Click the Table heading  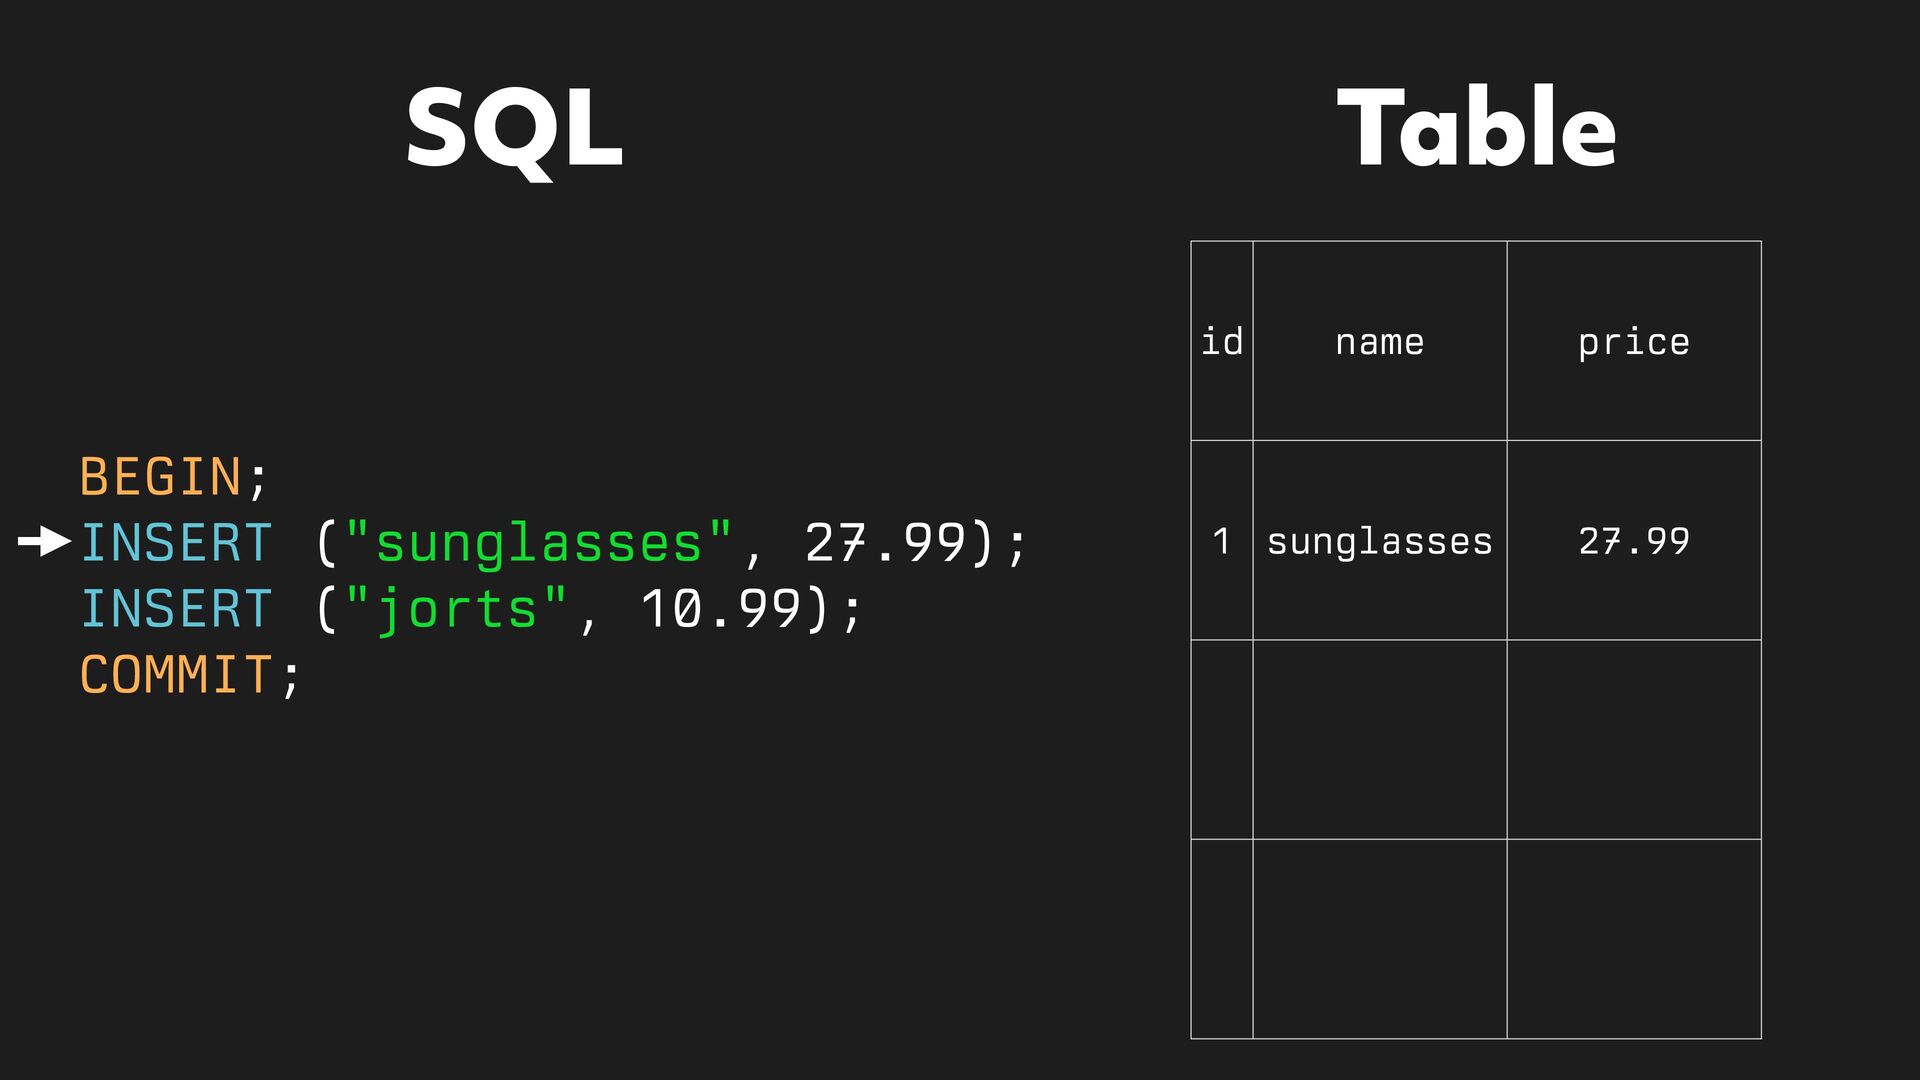tap(1476, 128)
